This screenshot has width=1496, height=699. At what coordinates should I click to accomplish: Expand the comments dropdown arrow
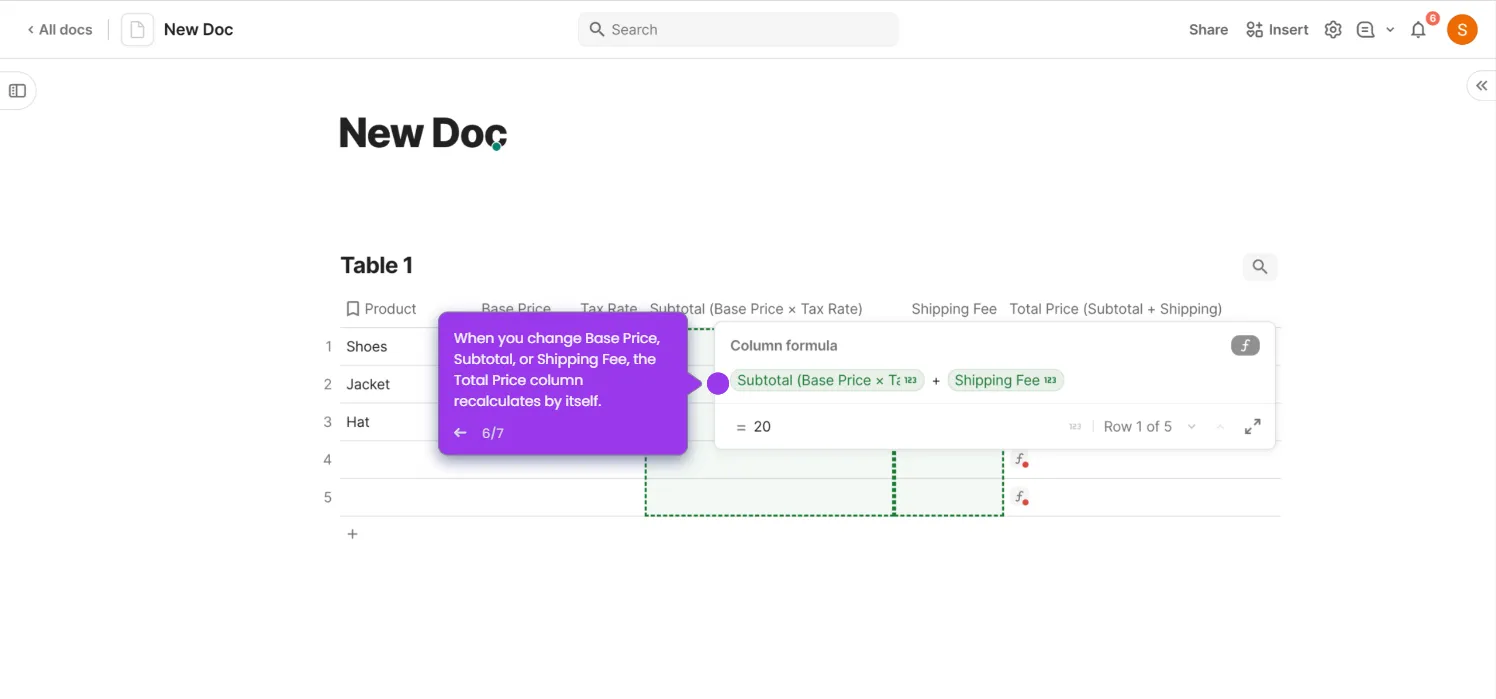click(1390, 30)
